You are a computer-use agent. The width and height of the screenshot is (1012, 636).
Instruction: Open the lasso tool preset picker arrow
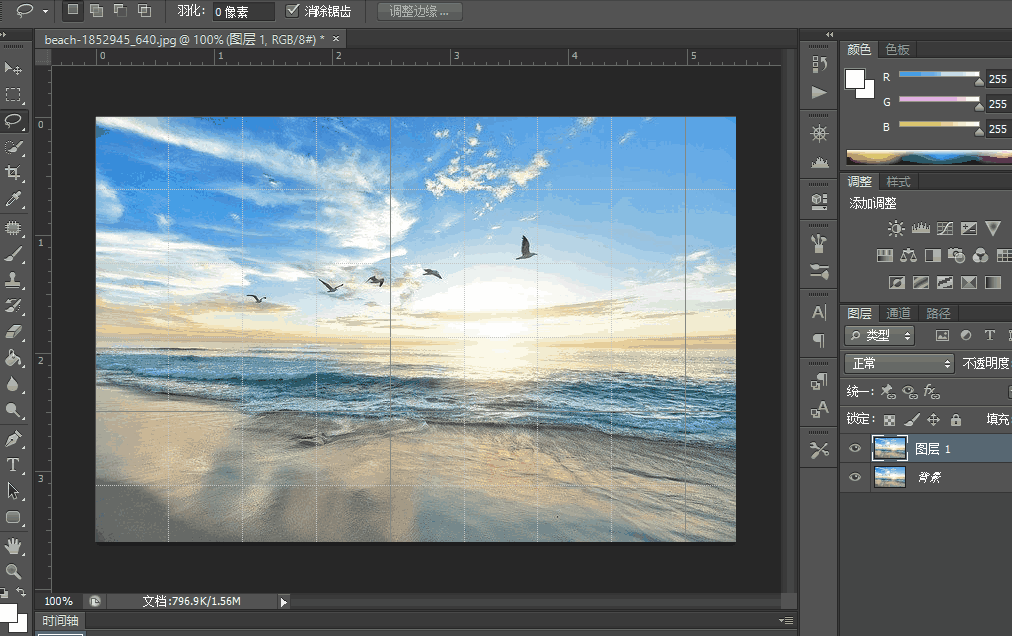45,11
